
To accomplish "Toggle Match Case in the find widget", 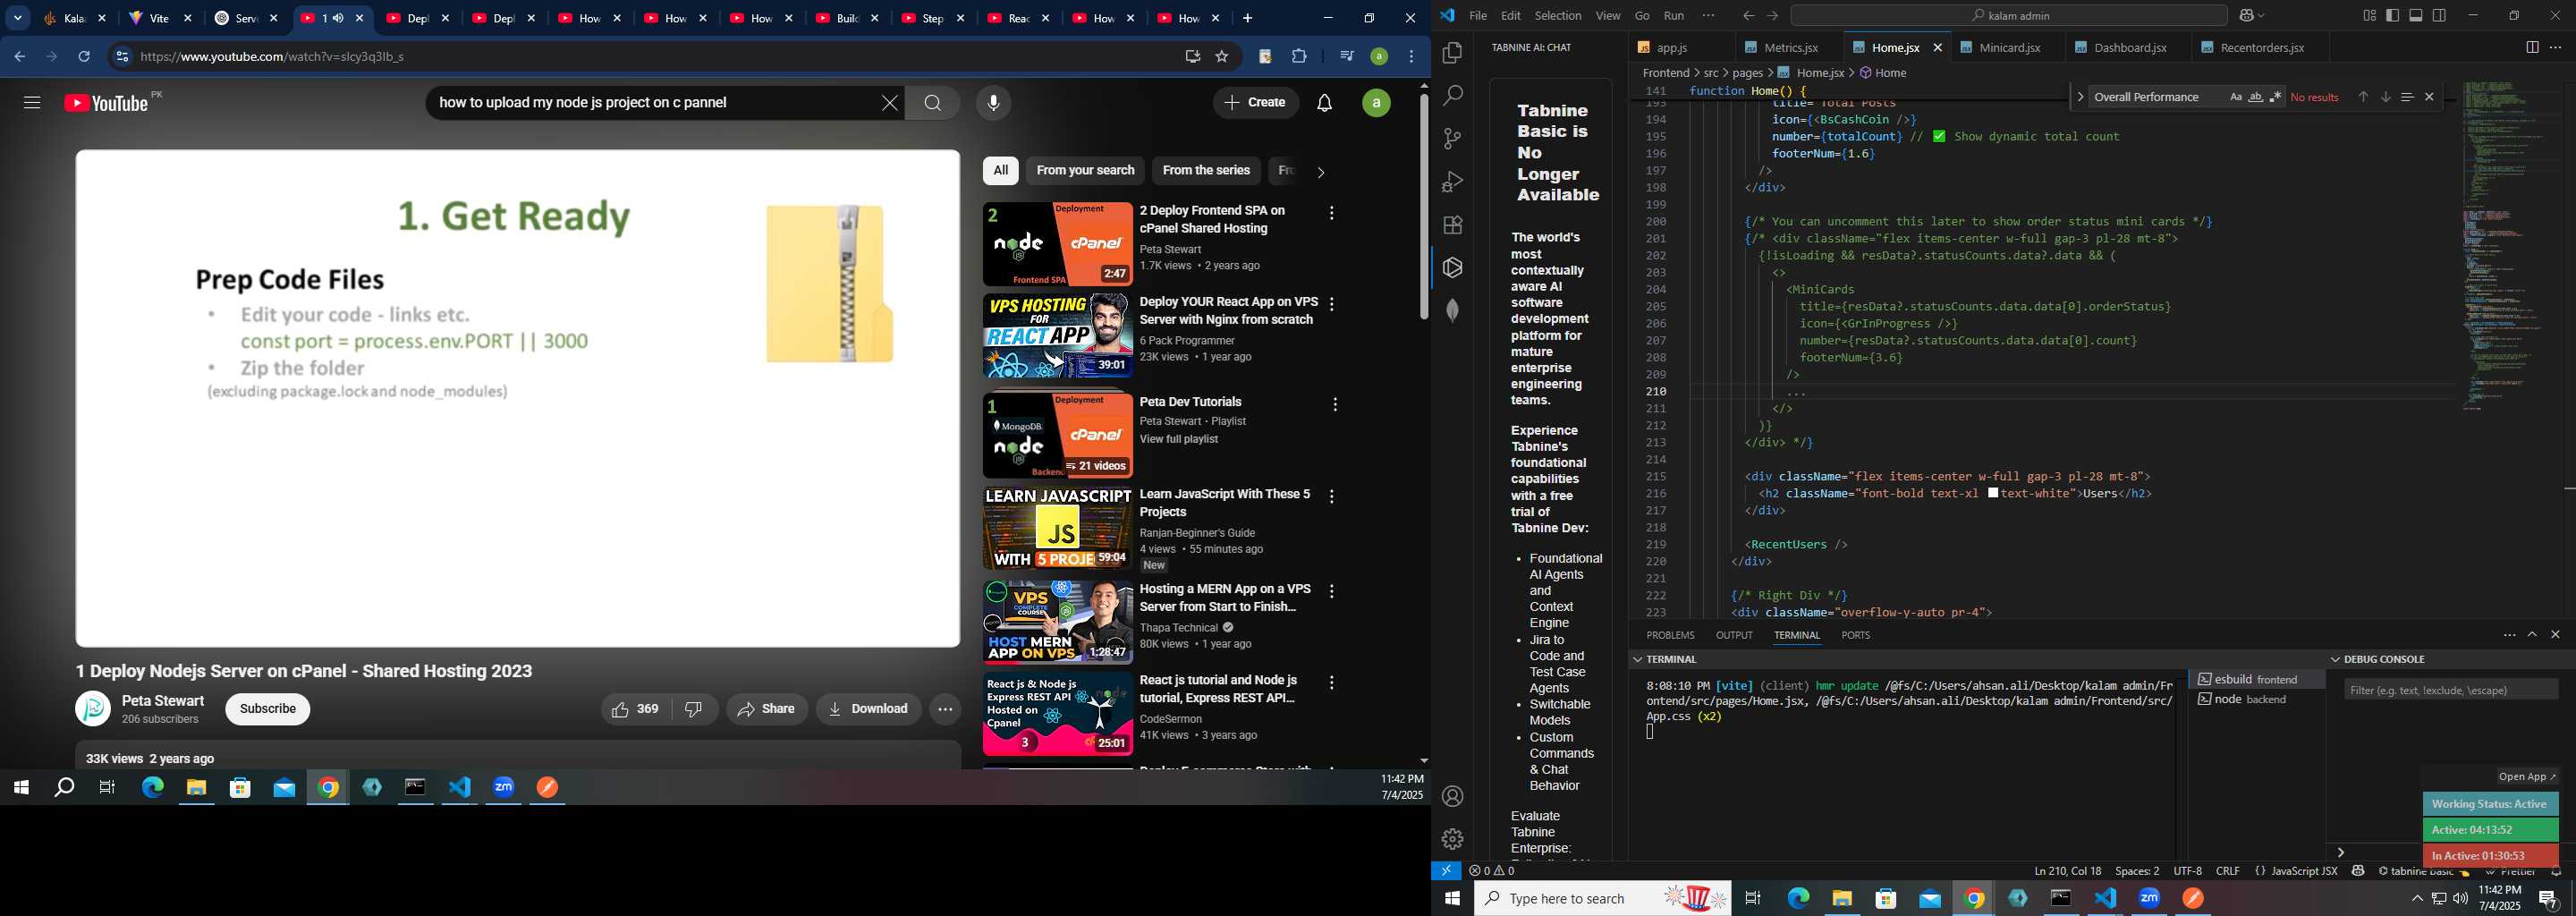I will coord(2235,97).
